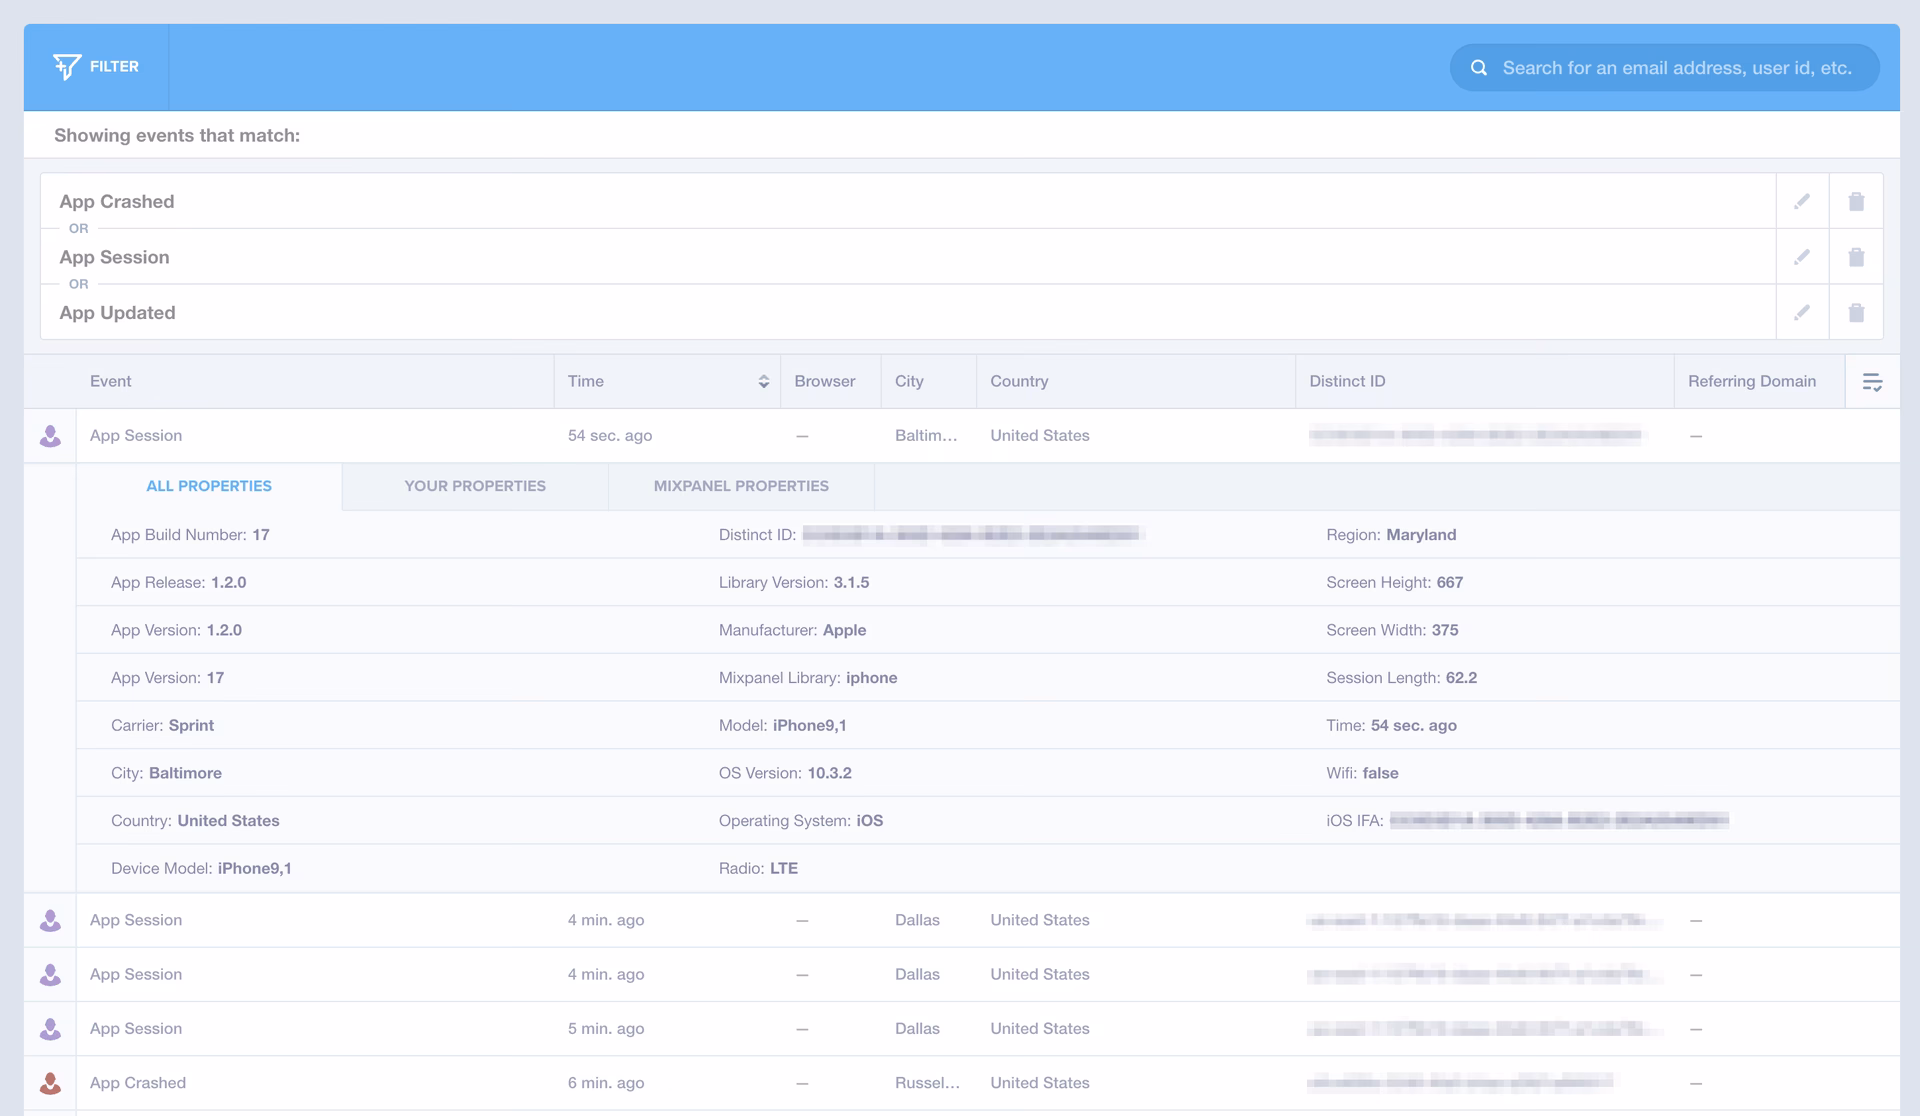Select the Session Length: 62.2 property
This screenshot has height=1116, width=1920.
(1401, 678)
